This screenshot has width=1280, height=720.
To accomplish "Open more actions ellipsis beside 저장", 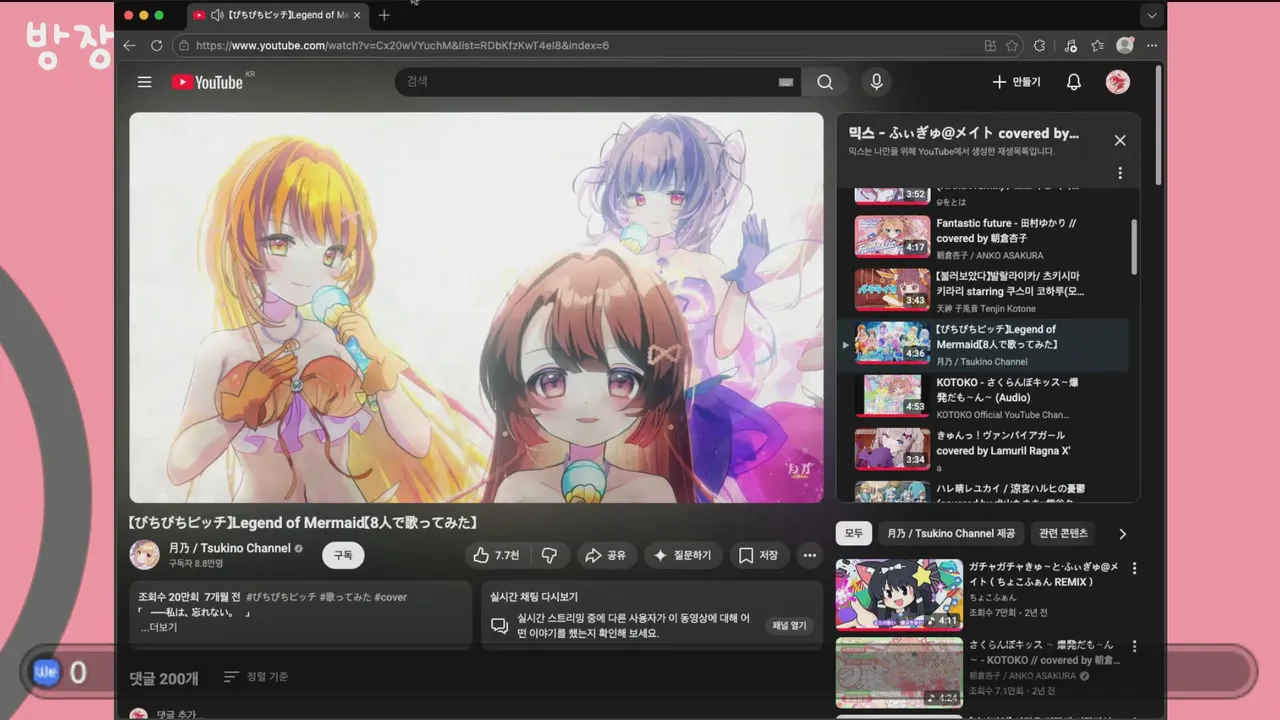I will pyautogui.click(x=809, y=555).
